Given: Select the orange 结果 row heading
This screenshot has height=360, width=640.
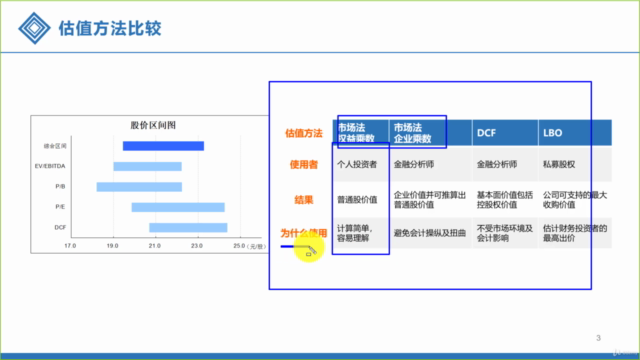Looking at the screenshot, I should click(x=304, y=200).
